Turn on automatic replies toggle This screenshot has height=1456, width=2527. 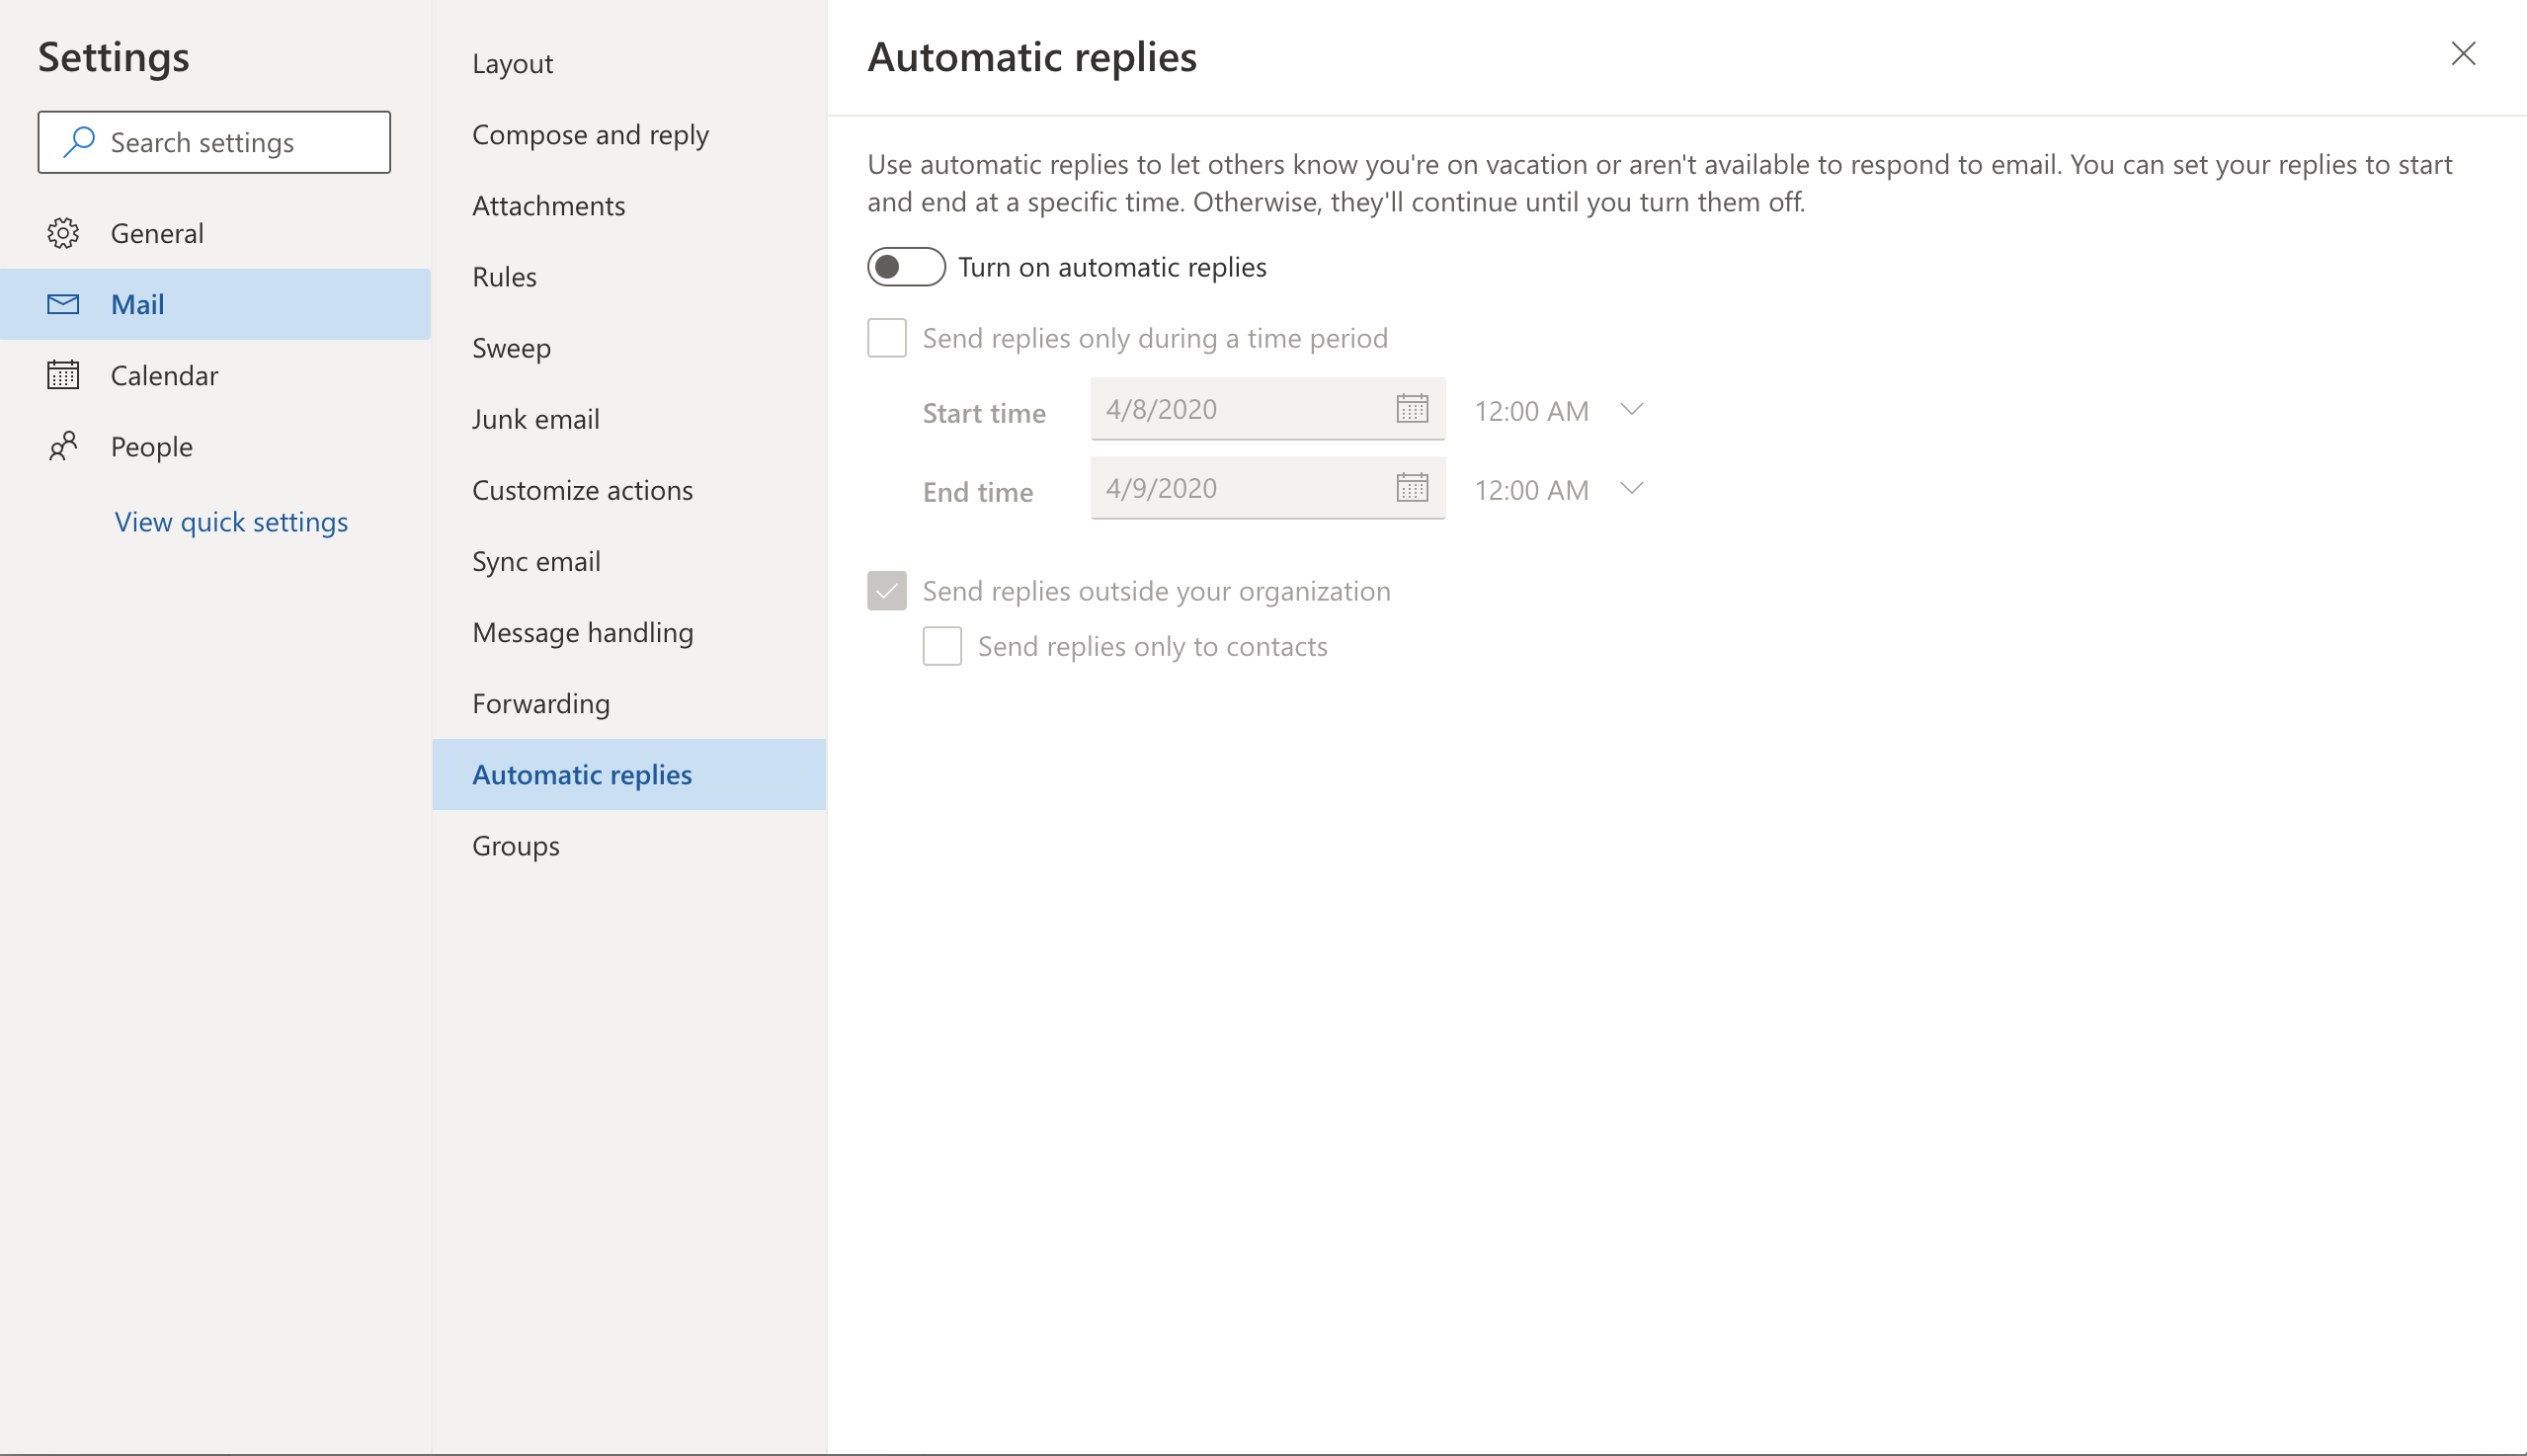click(906, 267)
